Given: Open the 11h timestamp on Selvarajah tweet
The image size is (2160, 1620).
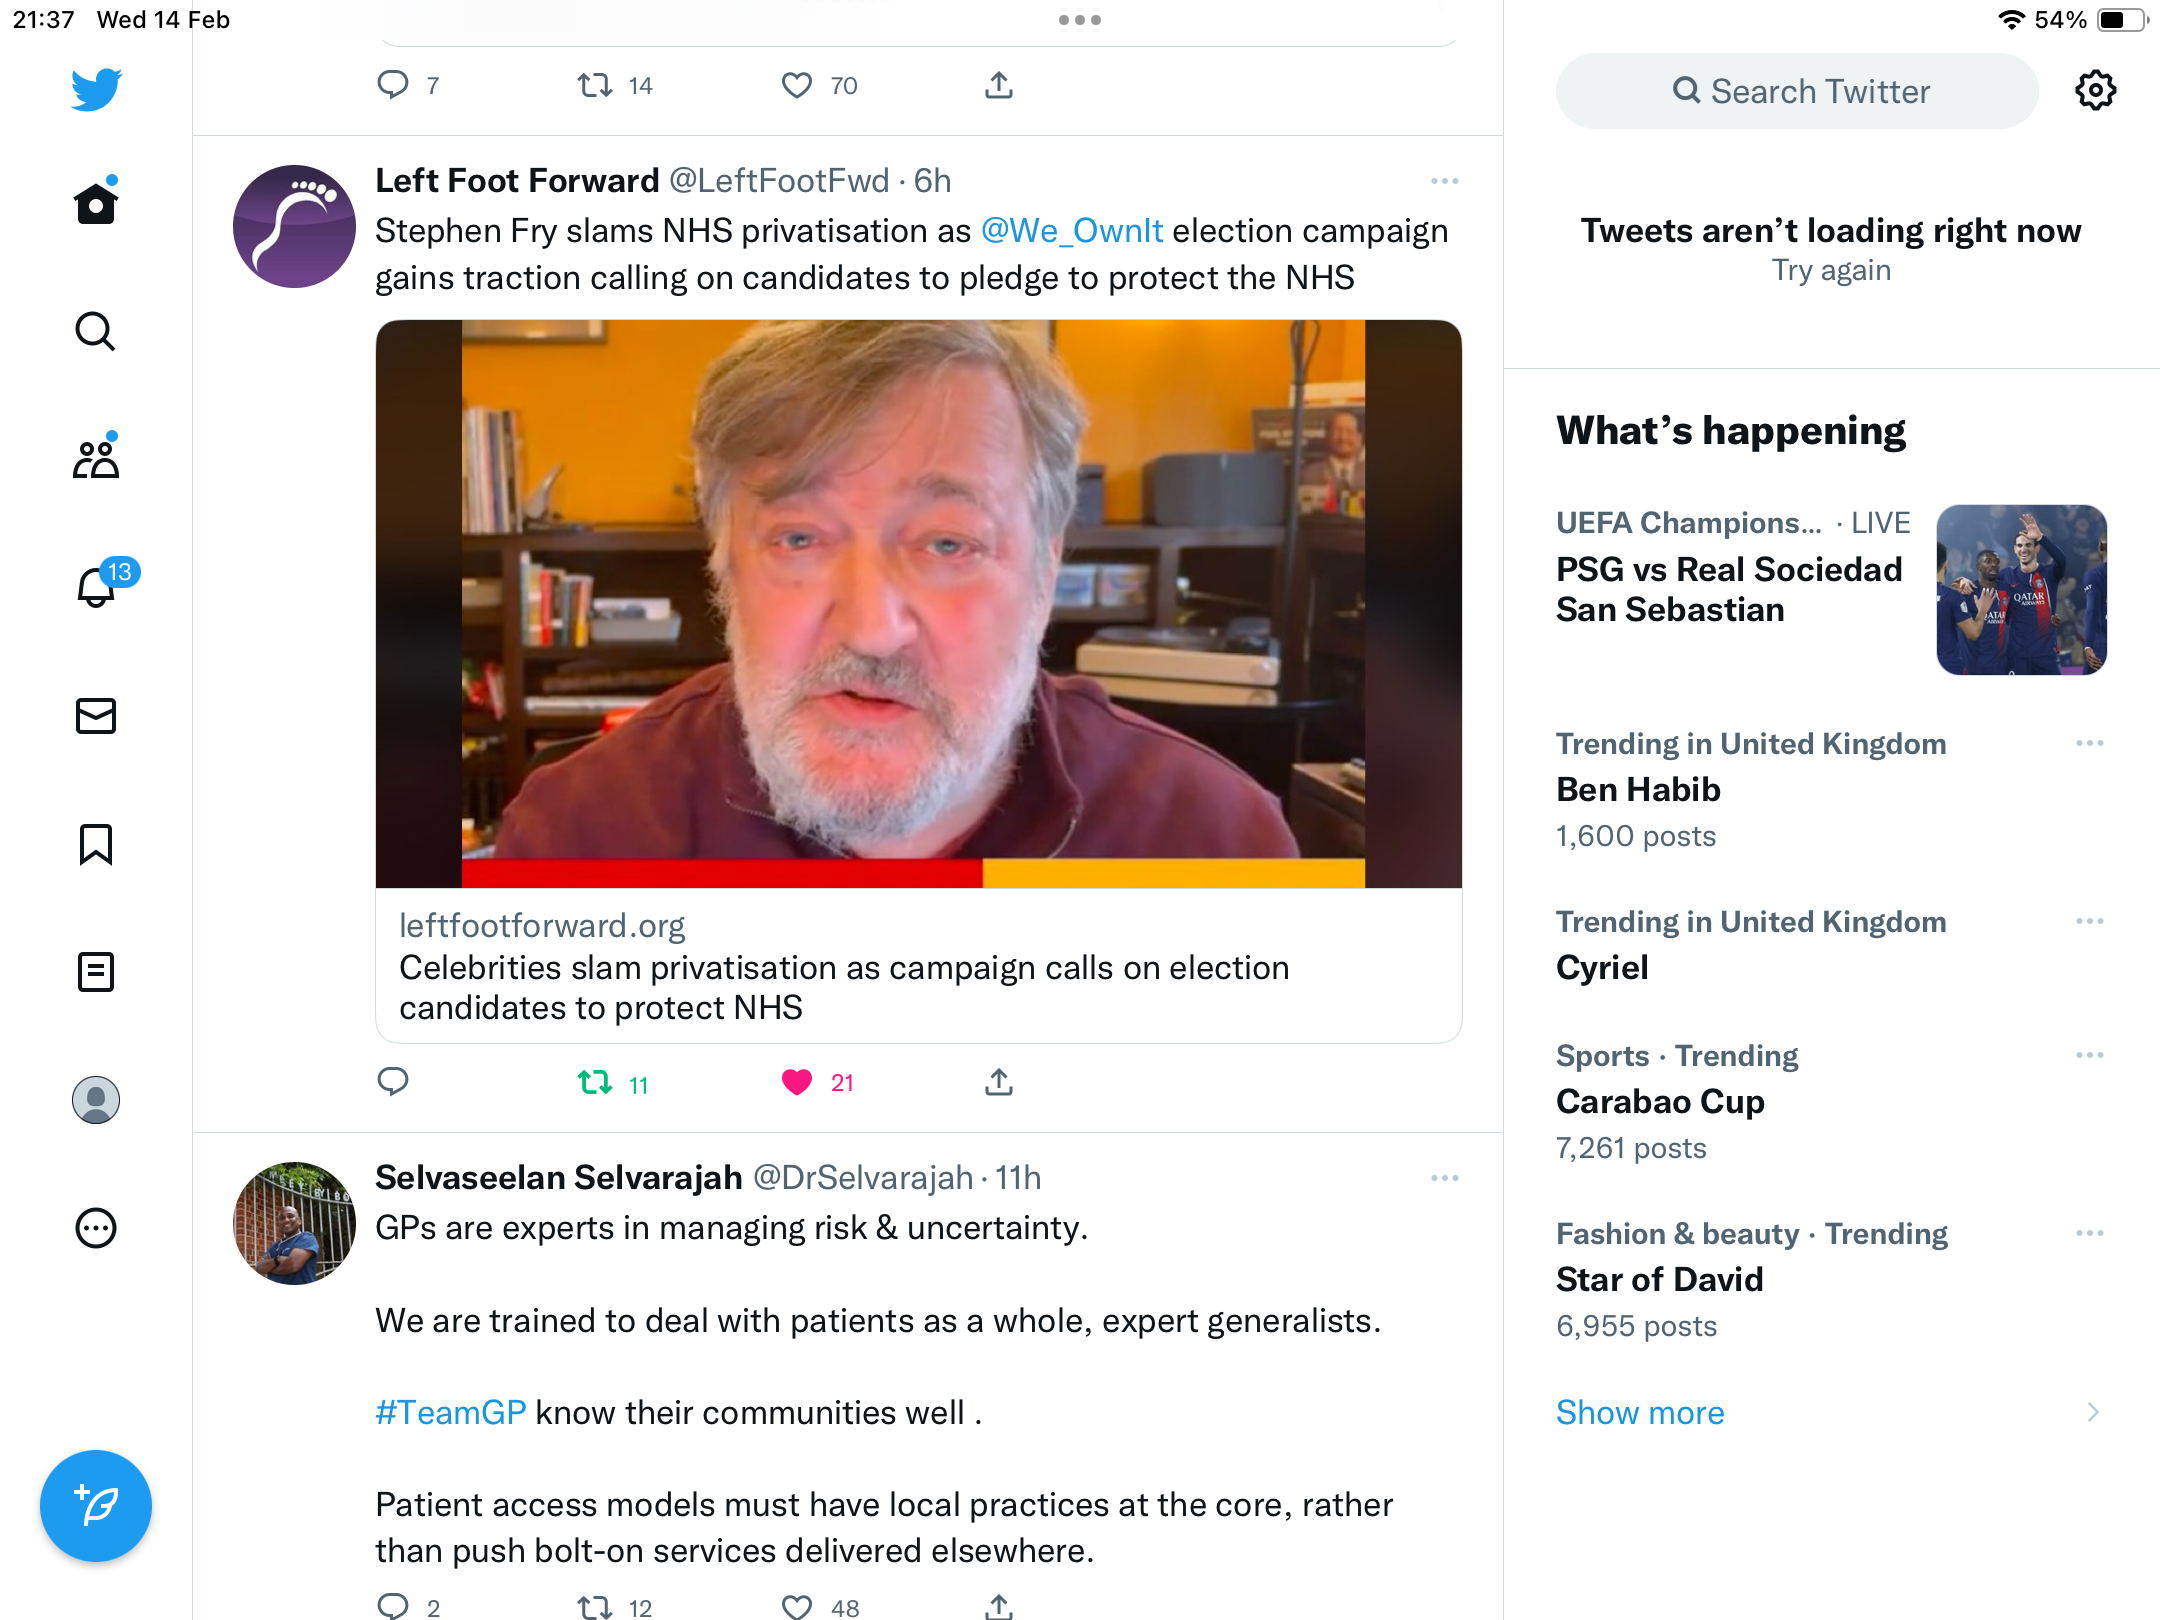Looking at the screenshot, I should (x=1018, y=1178).
